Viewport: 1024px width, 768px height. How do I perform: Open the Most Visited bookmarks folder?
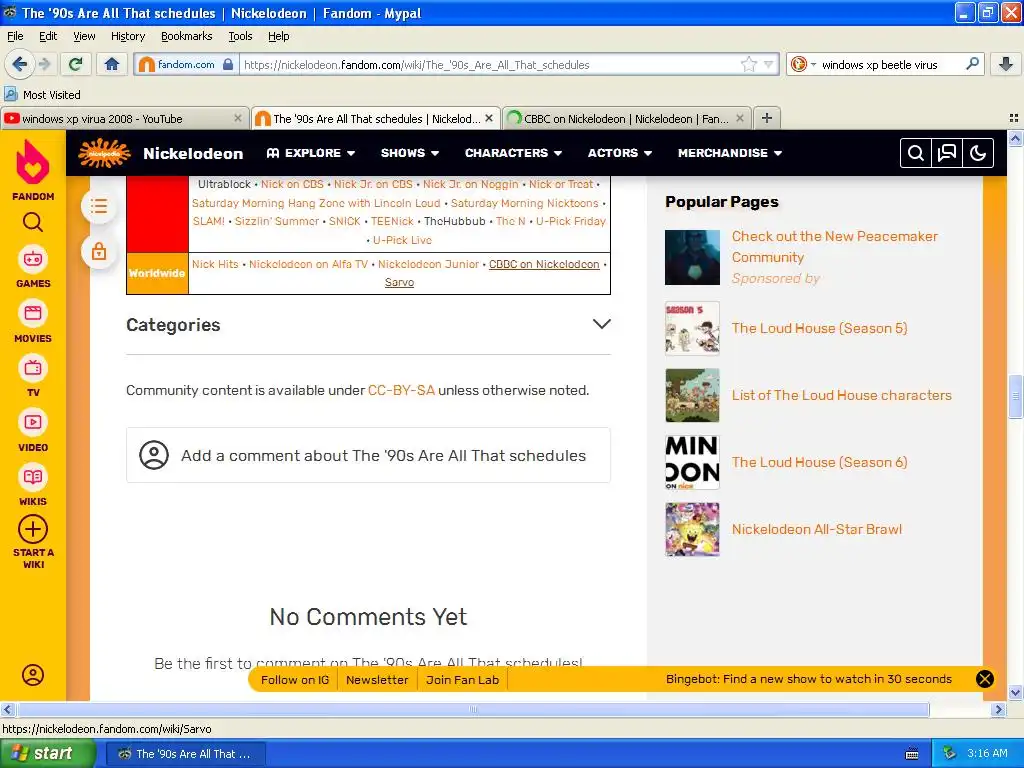click(43, 95)
